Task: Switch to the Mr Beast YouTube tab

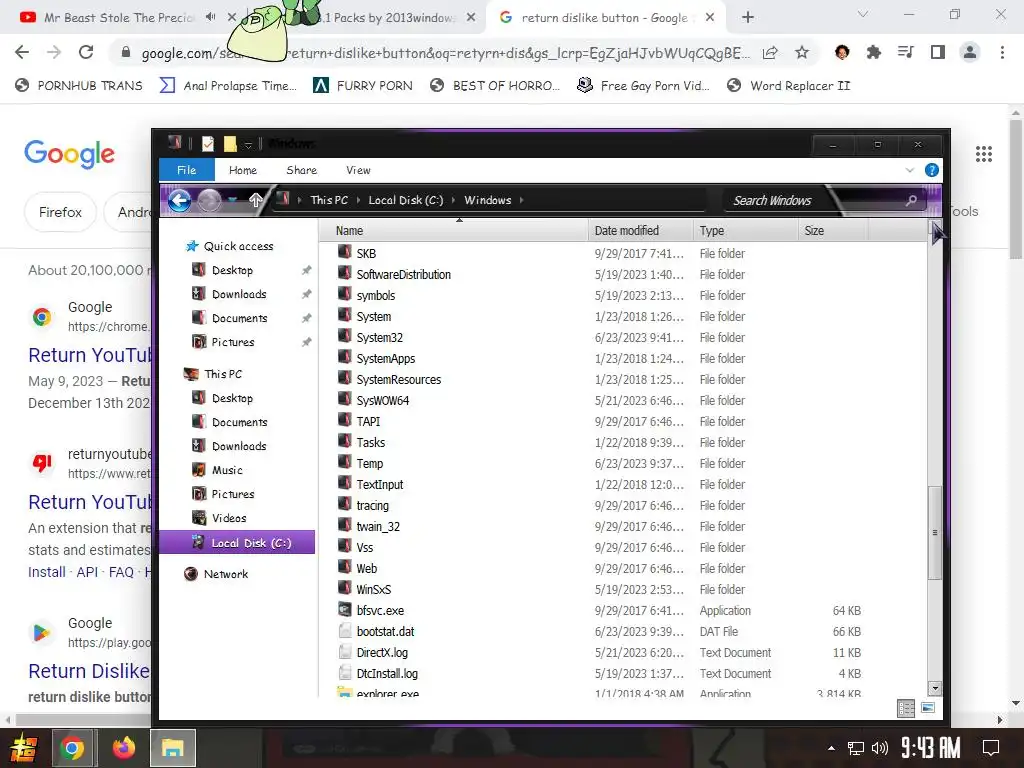Action: click(x=118, y=18)
